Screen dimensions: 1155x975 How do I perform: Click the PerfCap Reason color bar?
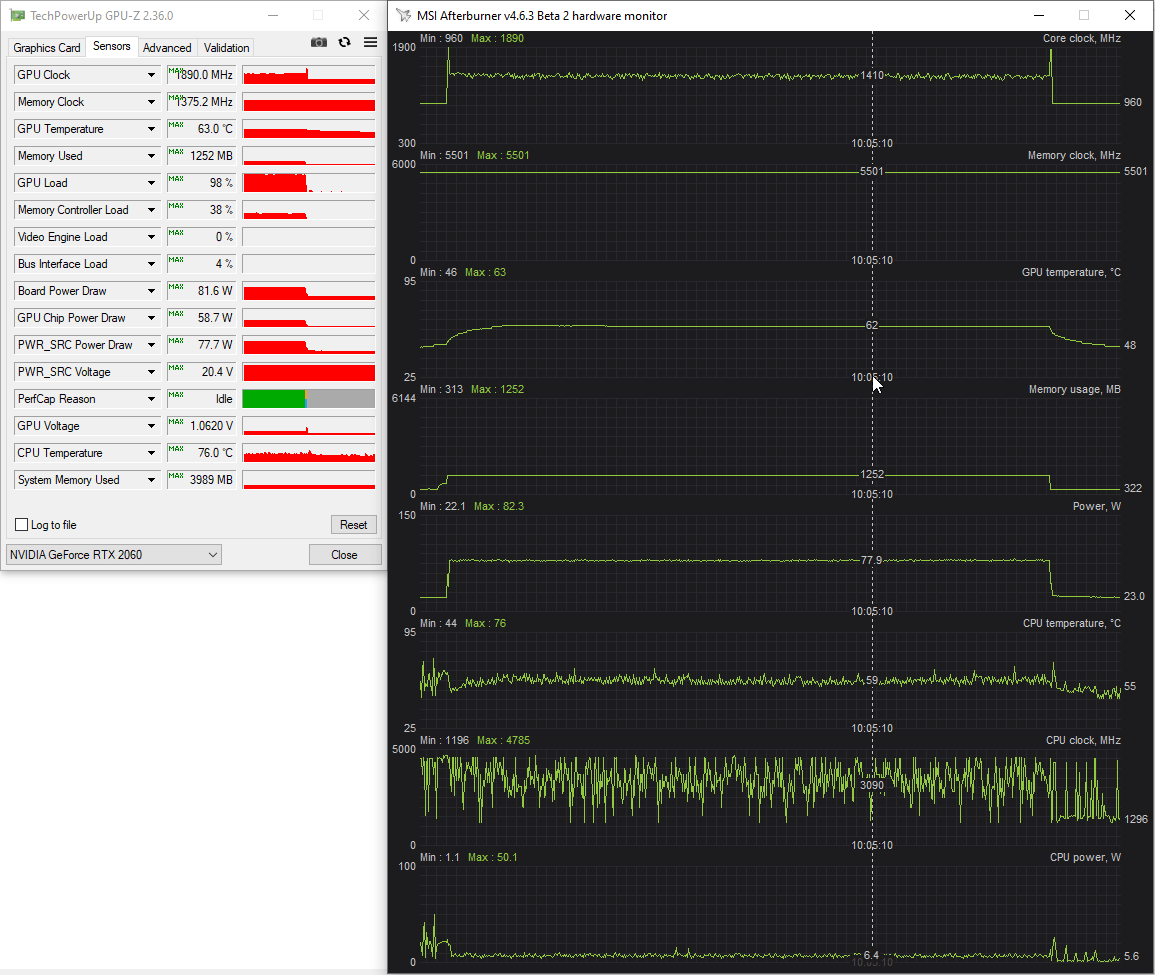pos(309,398)
